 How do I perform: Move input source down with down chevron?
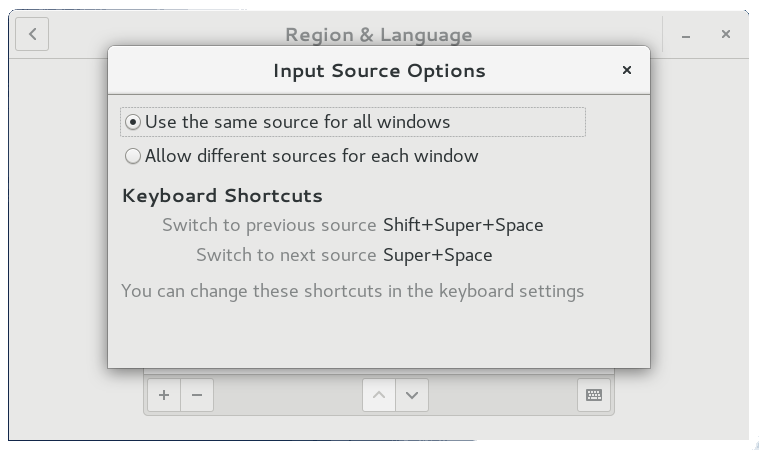point(412,395)
